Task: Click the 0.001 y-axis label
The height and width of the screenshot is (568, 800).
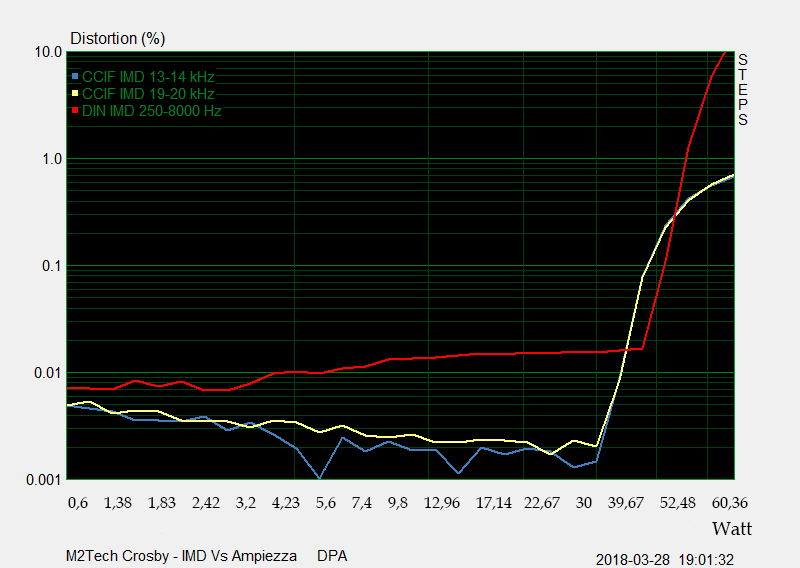Action: coord(44,480)
